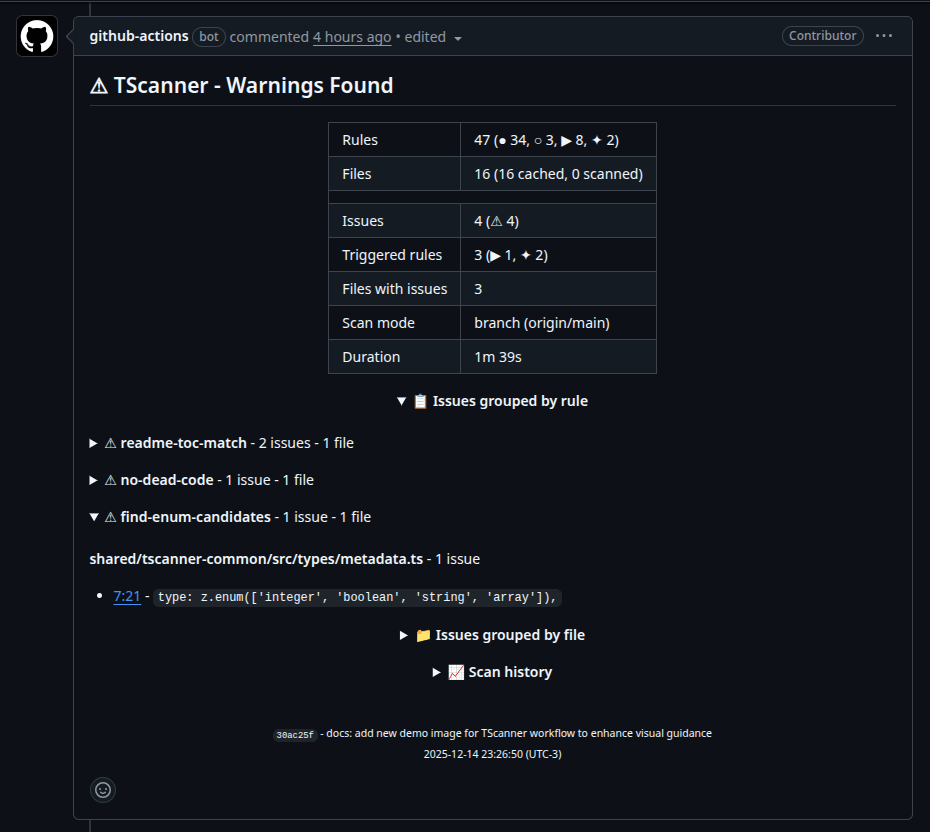Click the clipboard icon beside Issues grouped by rule
The width and height of the screenshot is (930, 832).
pyautogui.click(x=420, y=400)
